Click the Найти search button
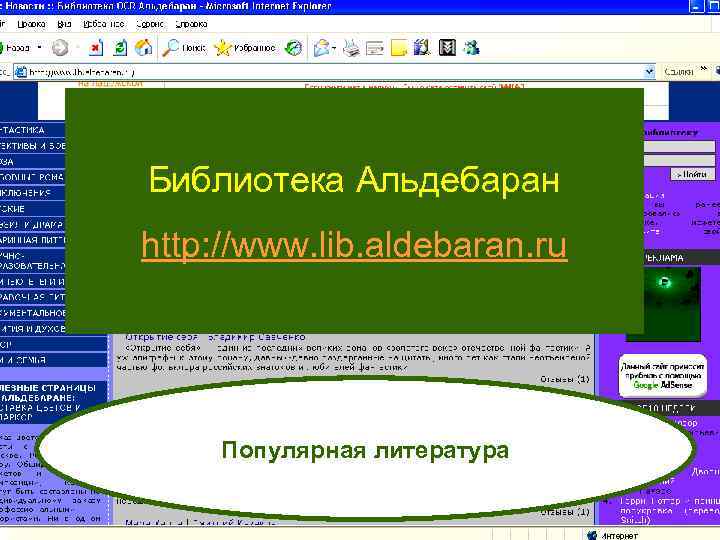Viewport: 720px width, 540px height. [693, 174]
